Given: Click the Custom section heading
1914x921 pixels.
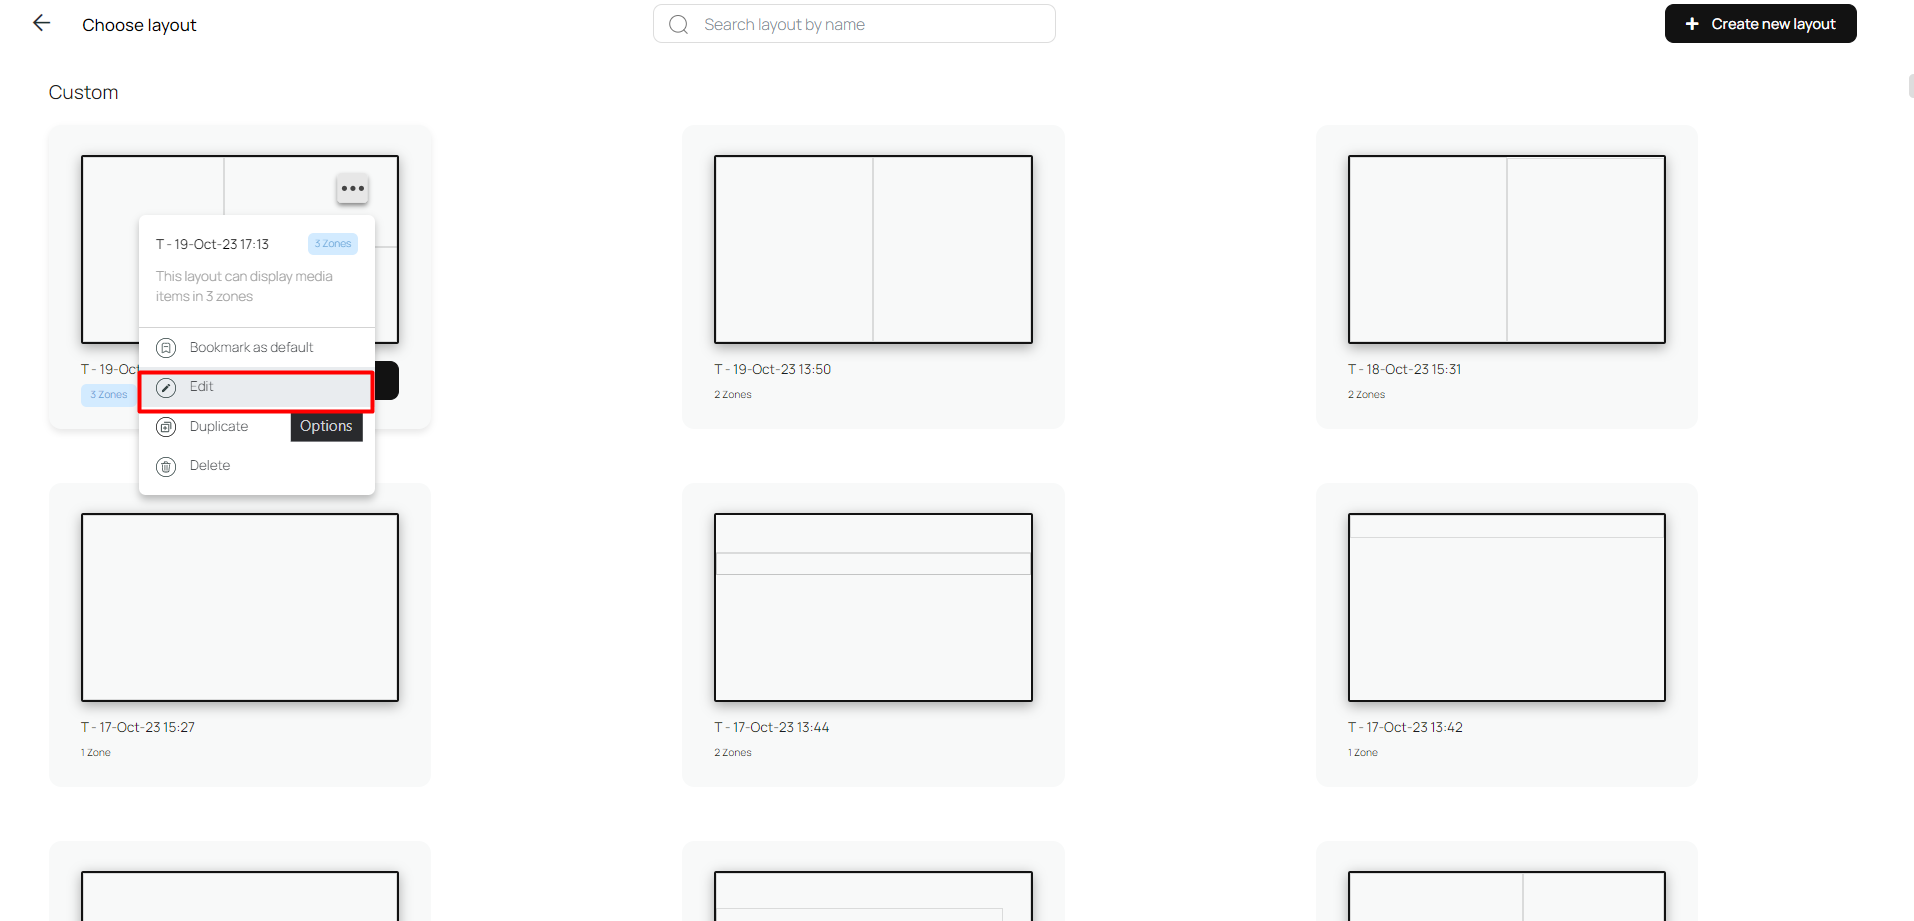Looking at the screenshot, I should [x=83, y=92].
